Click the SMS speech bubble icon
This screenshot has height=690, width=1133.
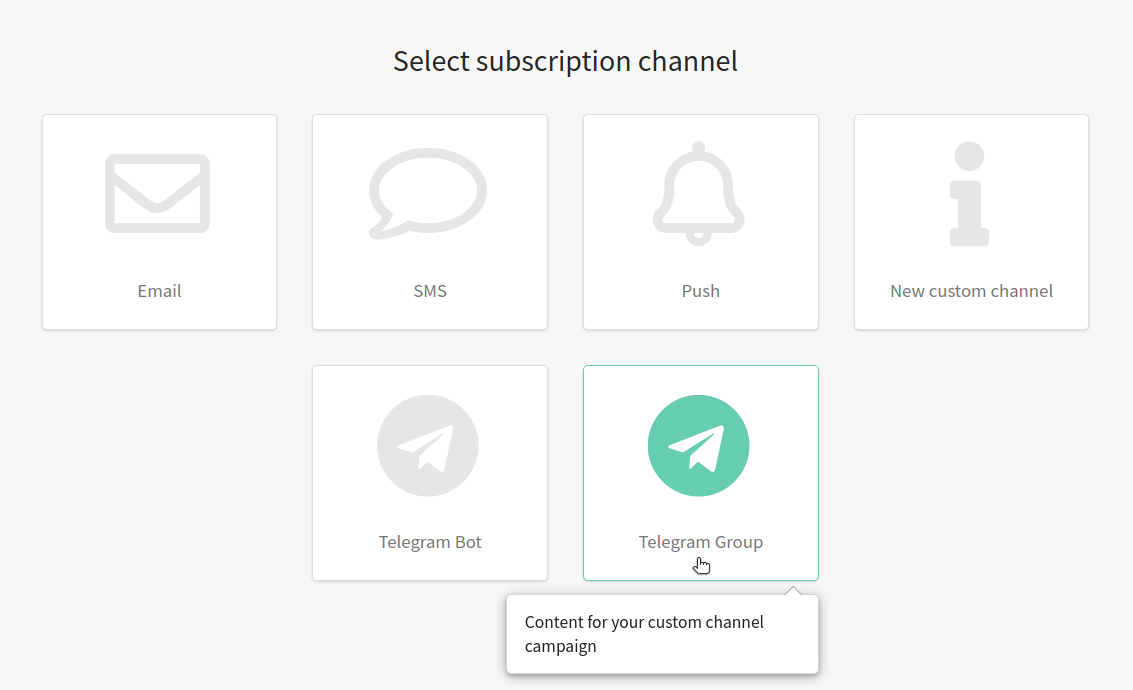tap(428, 194)
